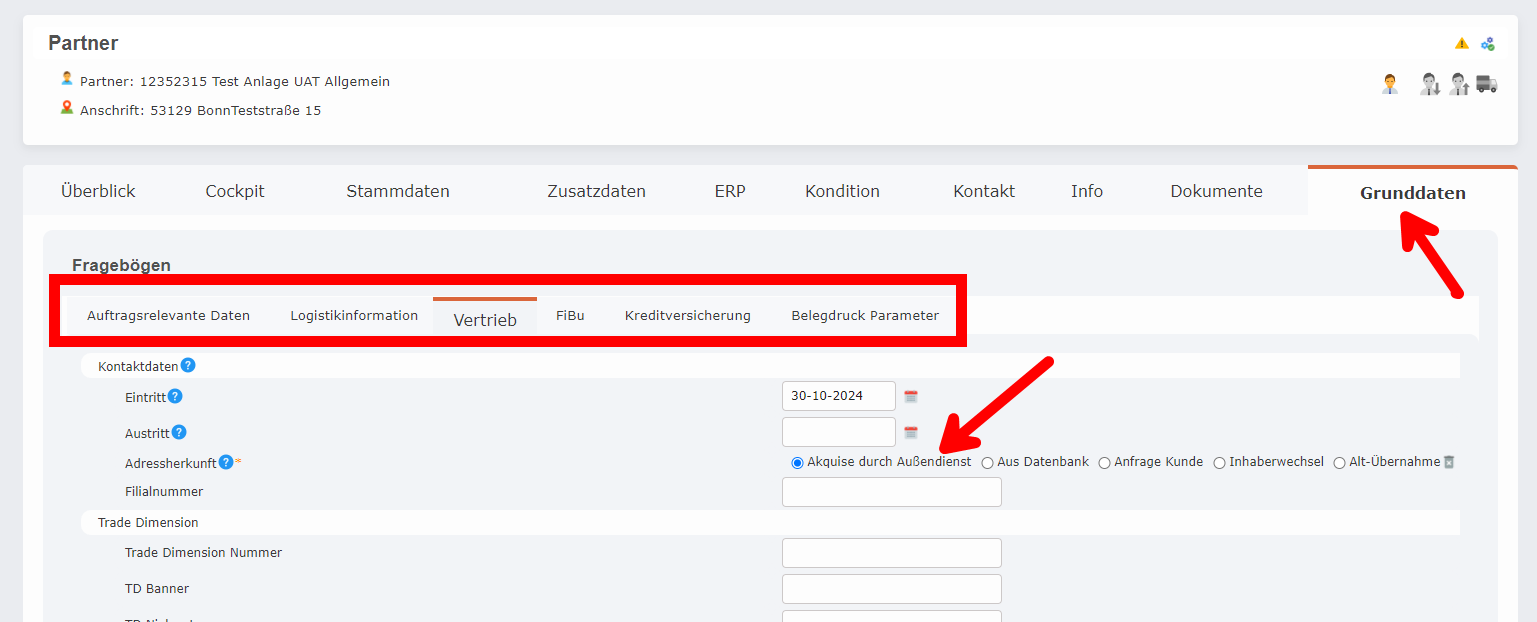Choose Anfrage Kunde as Adressherkunft
Viewport: 1537px width, 622px height.
click(x=1106, y=461)
